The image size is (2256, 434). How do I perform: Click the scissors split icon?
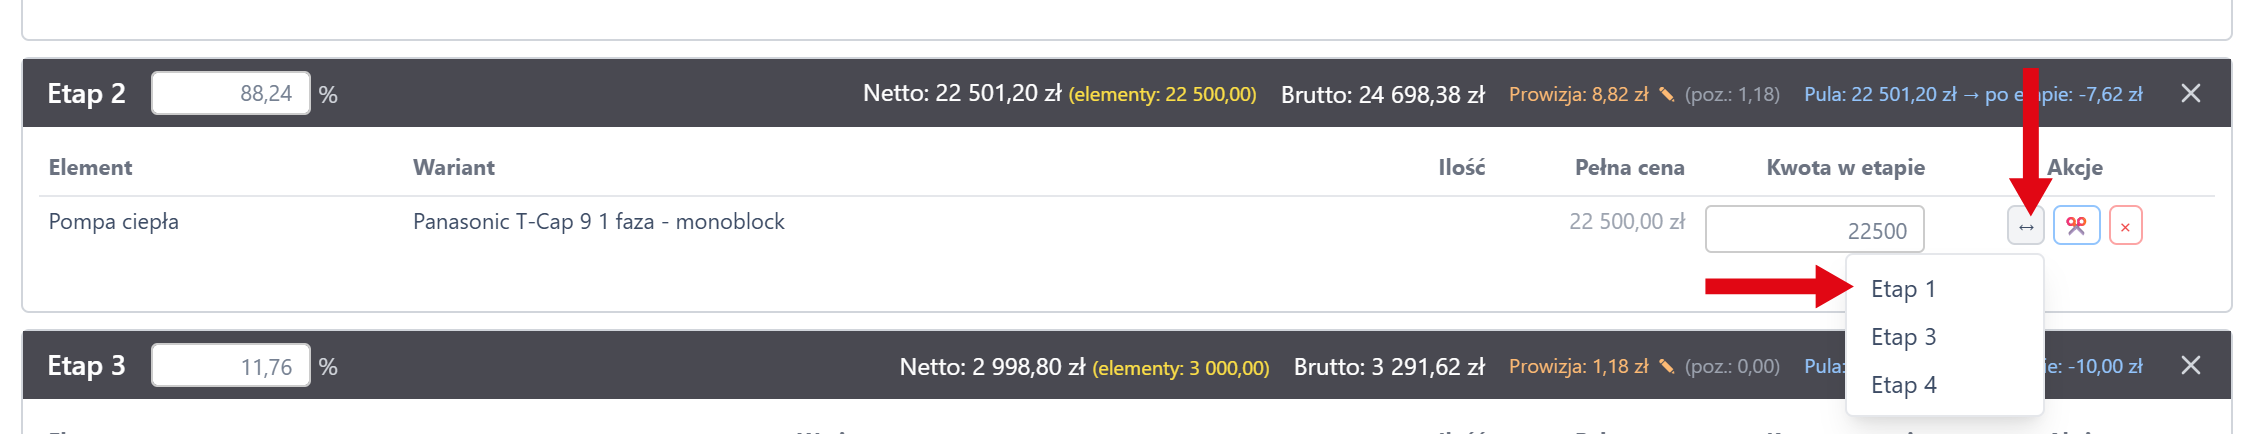coord(2076,226)
